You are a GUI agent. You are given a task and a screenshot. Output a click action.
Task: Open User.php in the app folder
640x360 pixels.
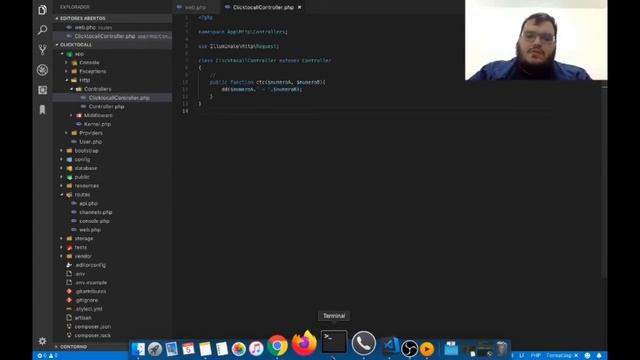[x=91, y=142]
